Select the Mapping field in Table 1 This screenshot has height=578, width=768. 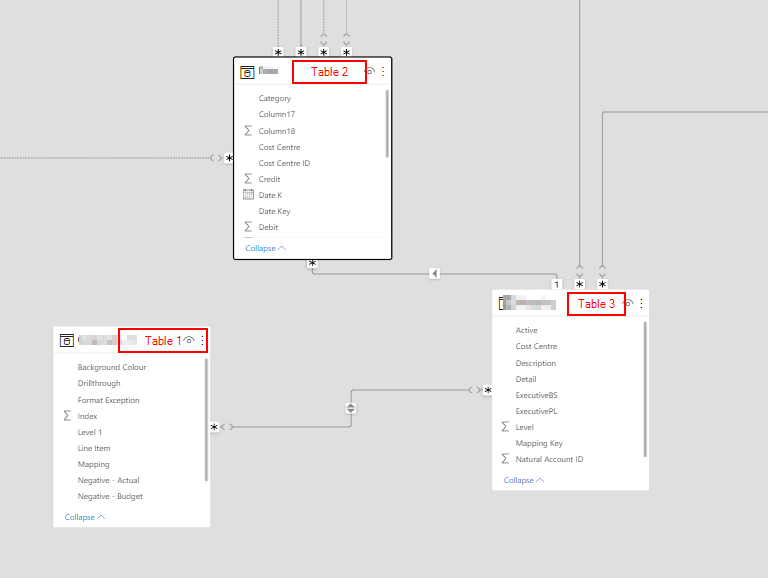click(x=93, y=464)
